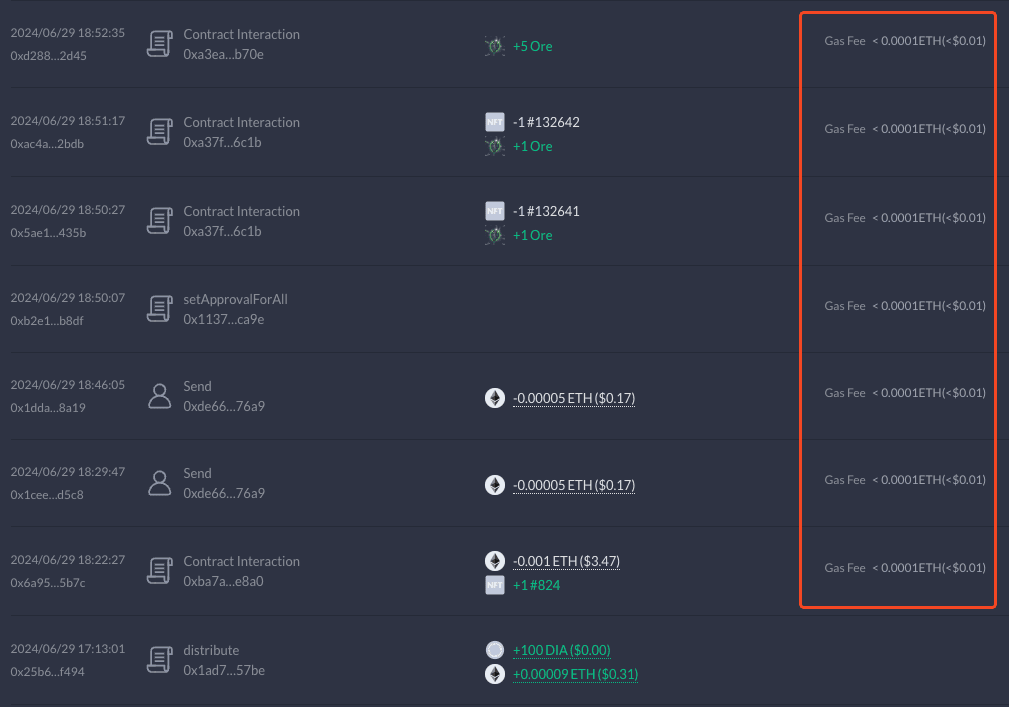Image resolution: width=1009 pixels, height=707 pixels.
Task: Open recipient address 0xde66...76a9 at 18:46:05
Action: [224, 406]
